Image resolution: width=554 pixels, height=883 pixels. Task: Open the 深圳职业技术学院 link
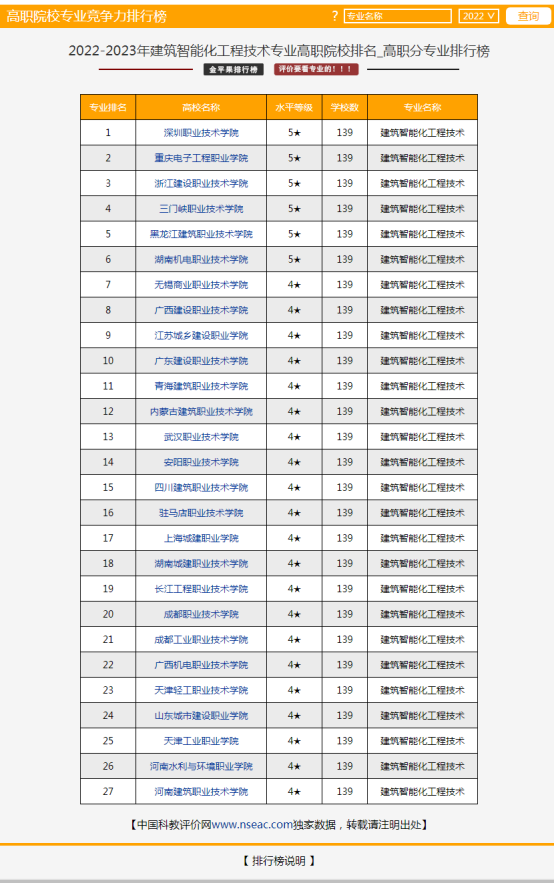tap(201, 133)
